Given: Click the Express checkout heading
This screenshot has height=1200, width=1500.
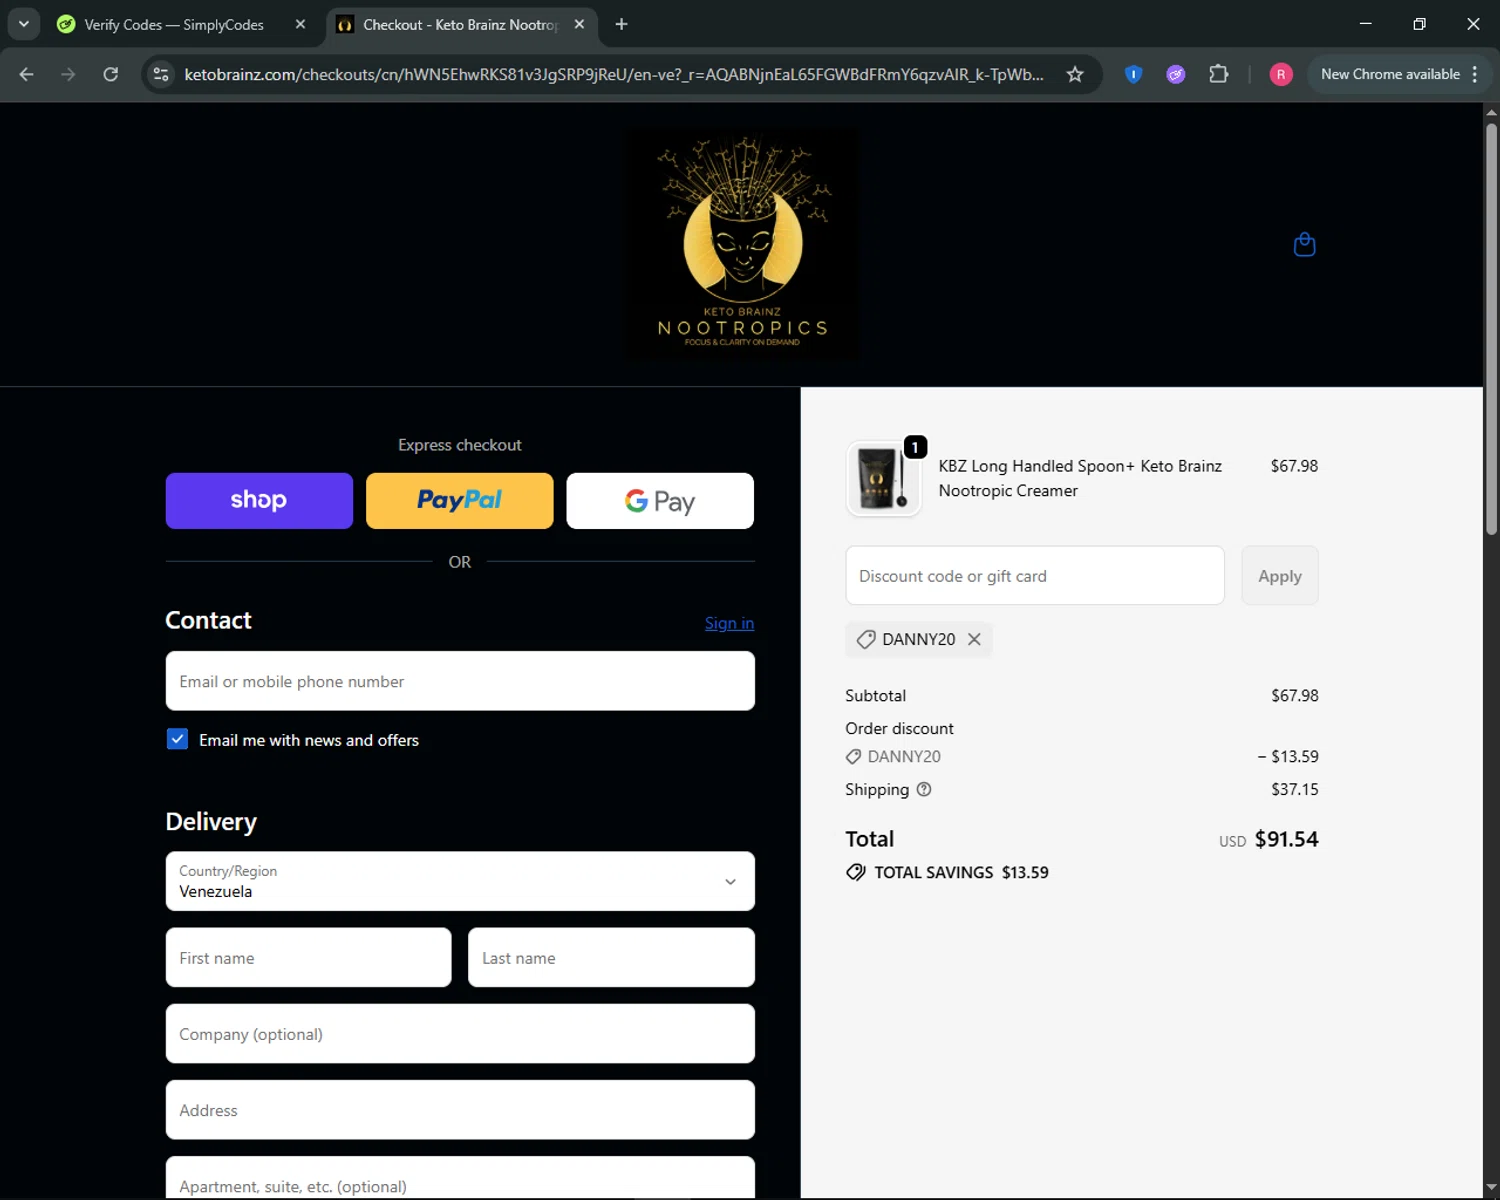Looking at the screenshot, I should 460,445.
